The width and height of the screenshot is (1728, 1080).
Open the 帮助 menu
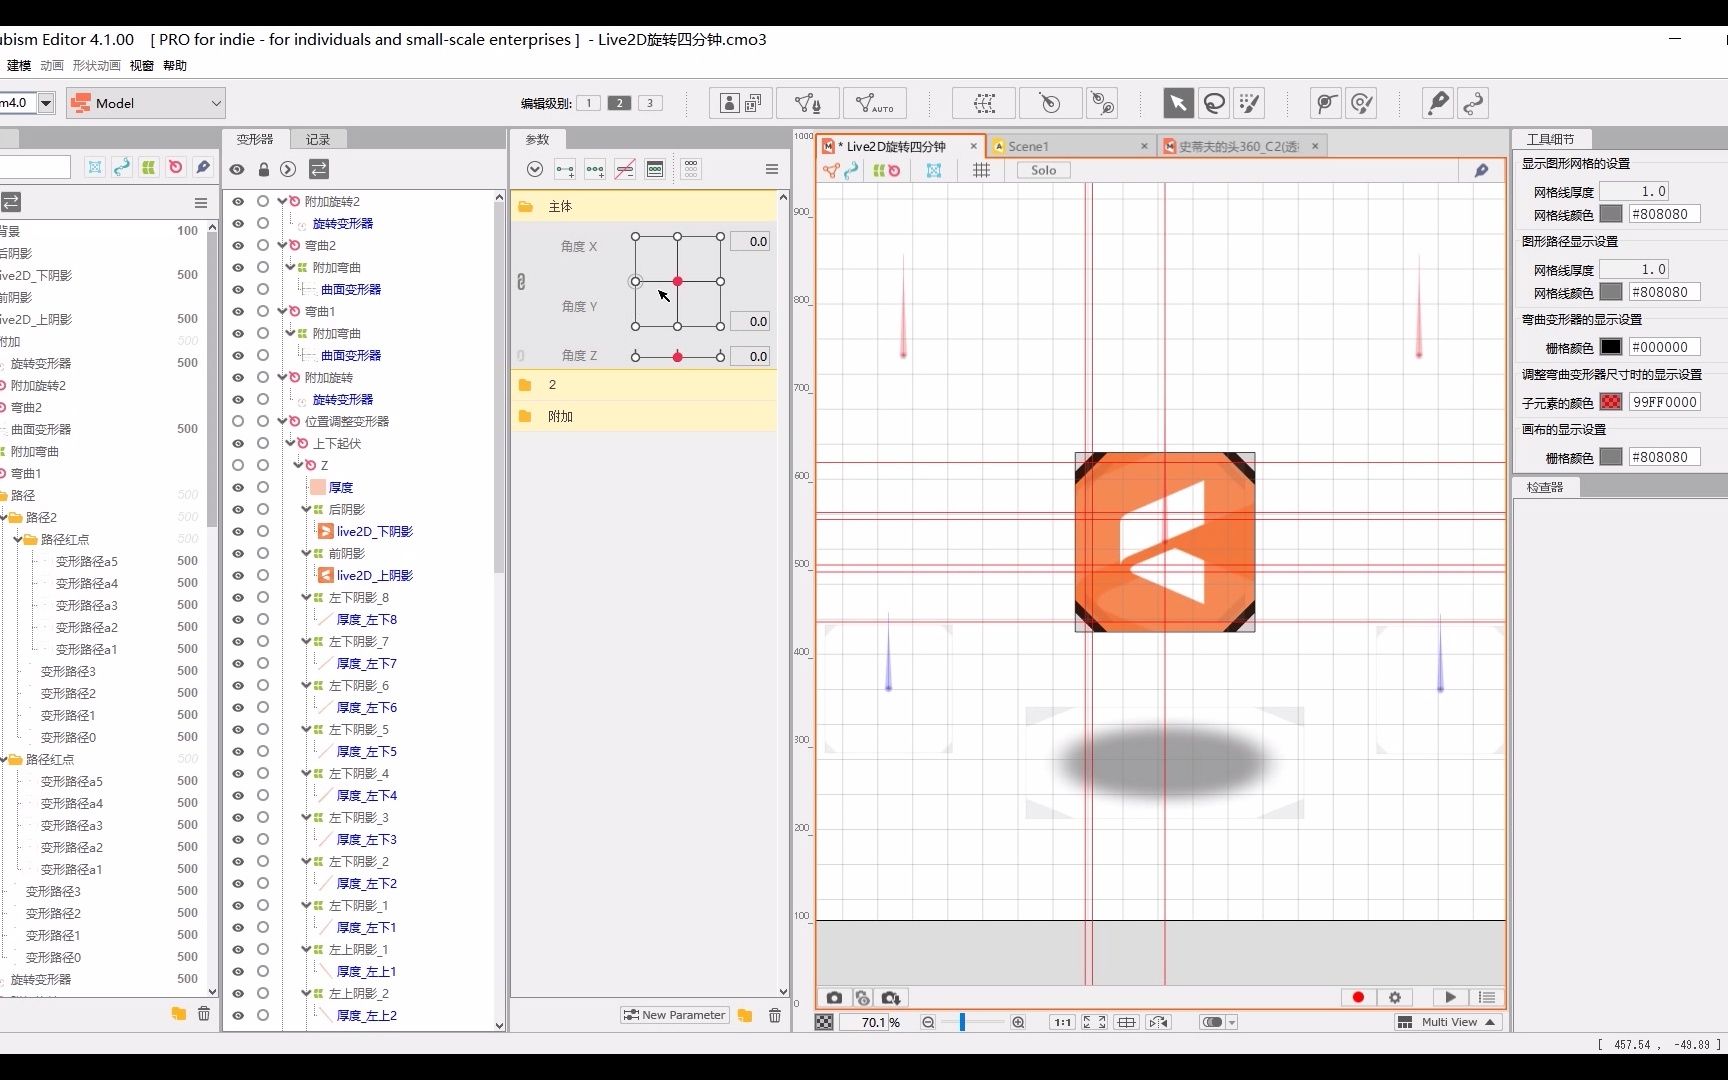(175, 65)
